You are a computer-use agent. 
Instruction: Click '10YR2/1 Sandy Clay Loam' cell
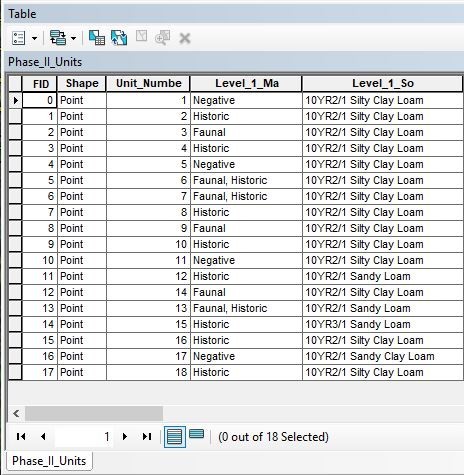point(383,356)
